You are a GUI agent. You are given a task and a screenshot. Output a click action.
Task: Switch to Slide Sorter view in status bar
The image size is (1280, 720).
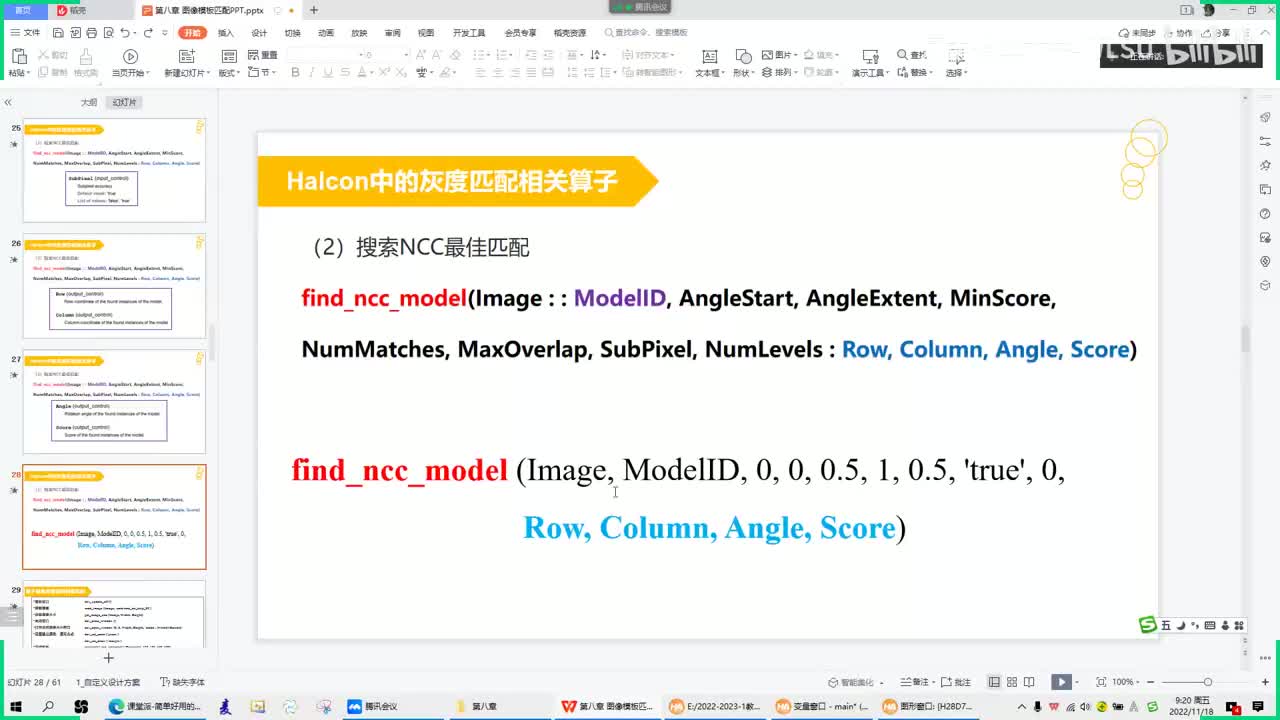pos(1012,682)
